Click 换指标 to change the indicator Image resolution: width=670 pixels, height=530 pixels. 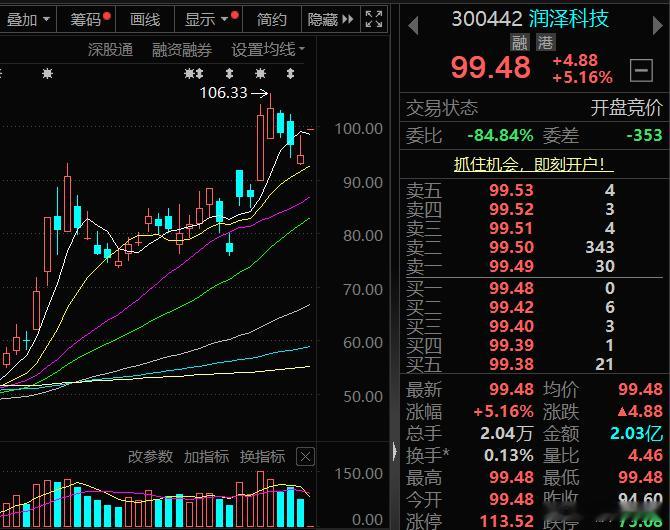pyautogui.click(x=262, y=456)
